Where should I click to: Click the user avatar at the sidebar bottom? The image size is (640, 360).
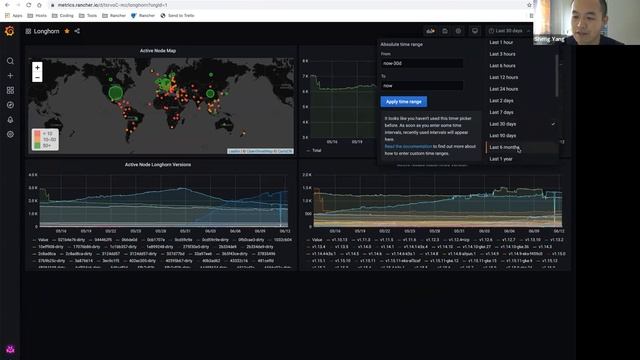pos(10,349)
